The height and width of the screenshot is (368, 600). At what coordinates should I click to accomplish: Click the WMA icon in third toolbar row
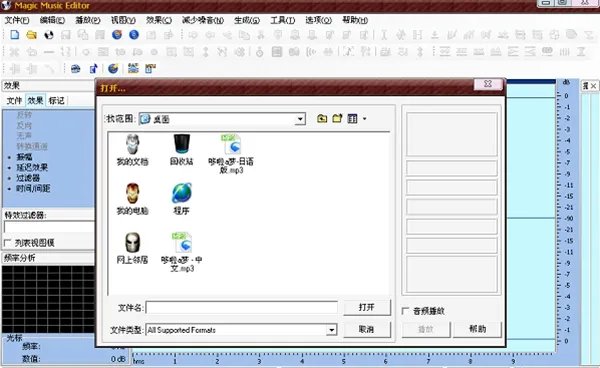click(150, 68)
